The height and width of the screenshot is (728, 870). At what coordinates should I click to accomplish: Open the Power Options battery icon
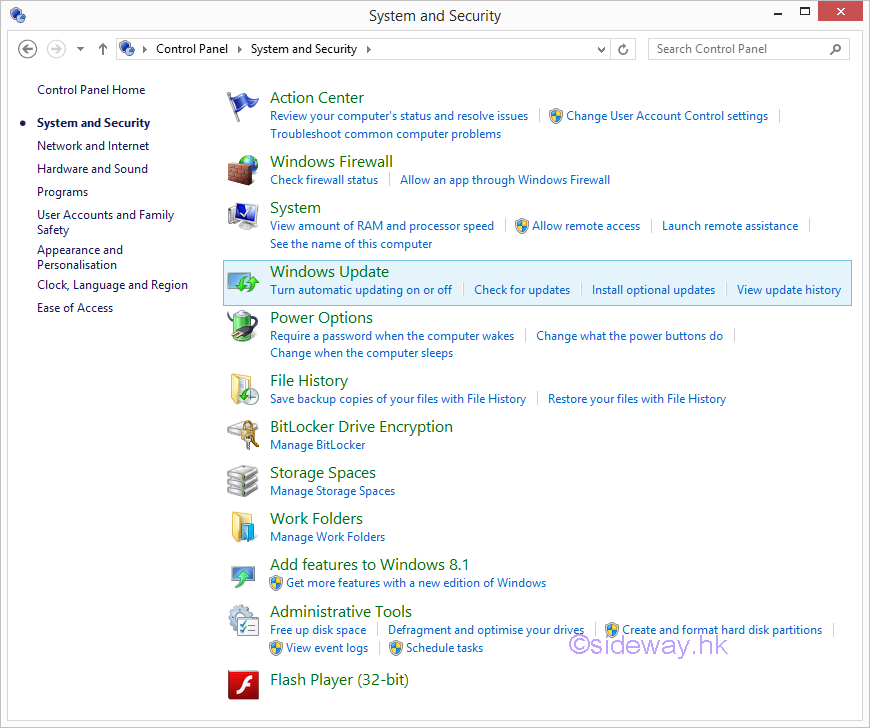242,327
